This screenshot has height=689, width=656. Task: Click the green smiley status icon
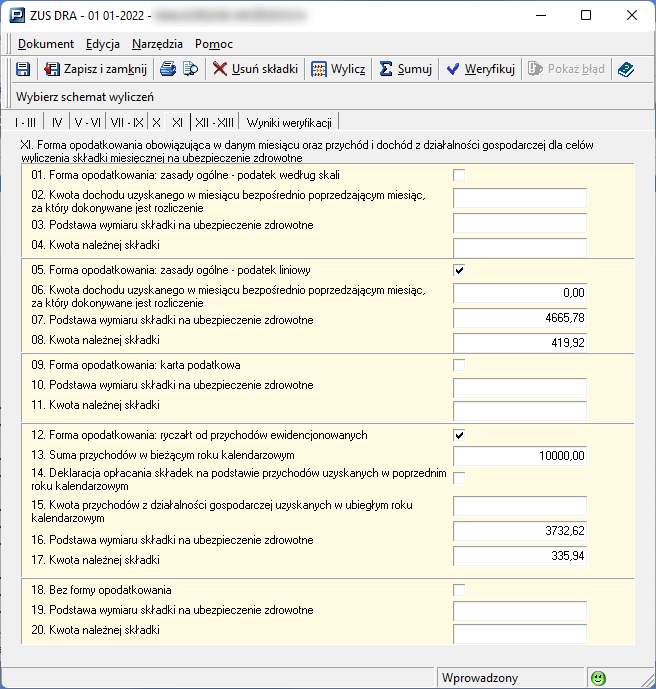(x=599, y=678)
